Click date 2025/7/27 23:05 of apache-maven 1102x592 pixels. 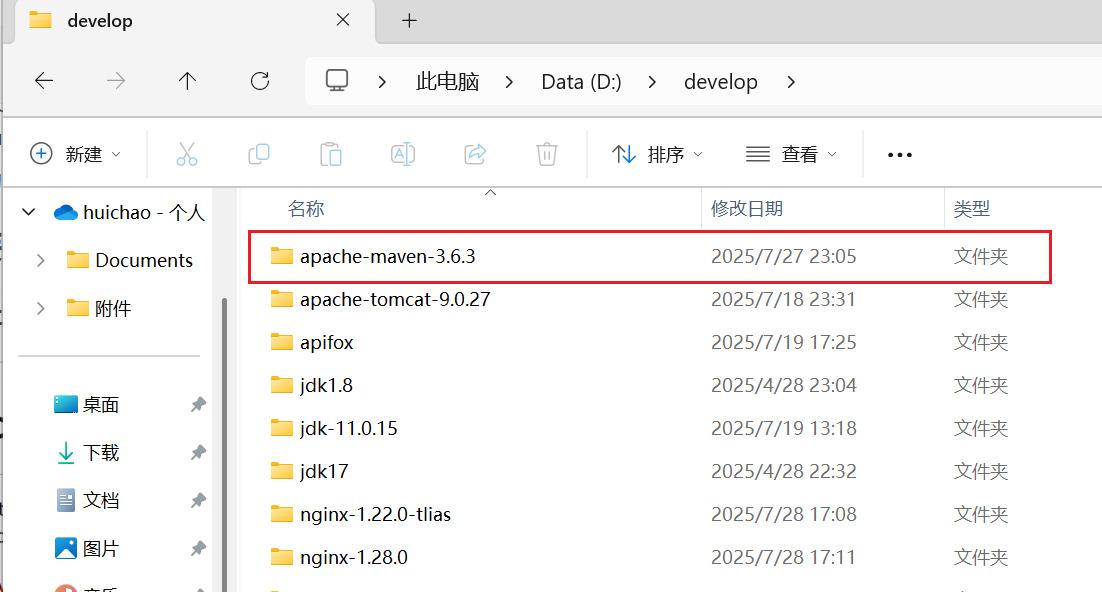click(783, 257)
